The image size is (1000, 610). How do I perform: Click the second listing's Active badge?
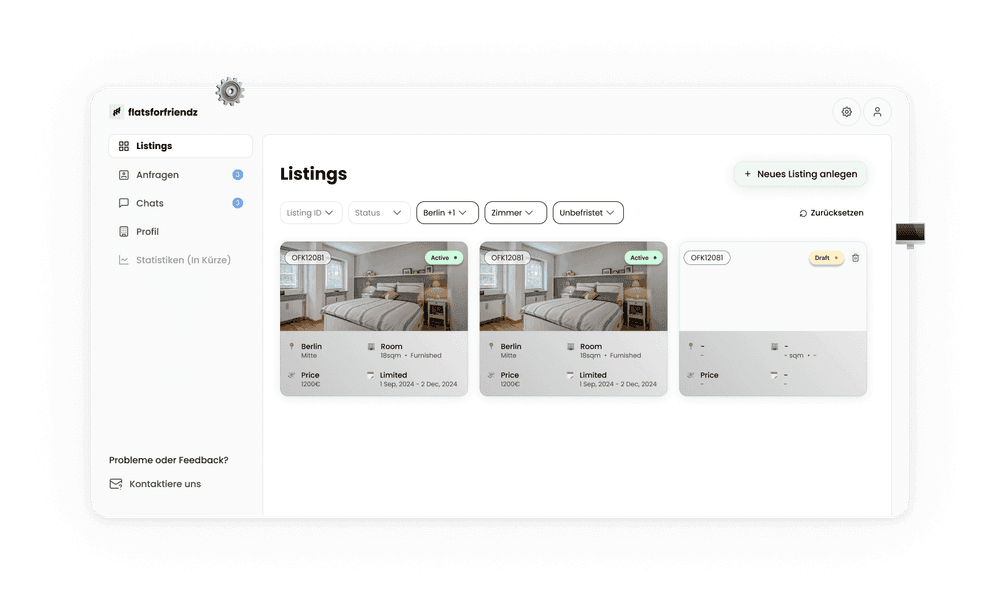click(x=643, y=258)
